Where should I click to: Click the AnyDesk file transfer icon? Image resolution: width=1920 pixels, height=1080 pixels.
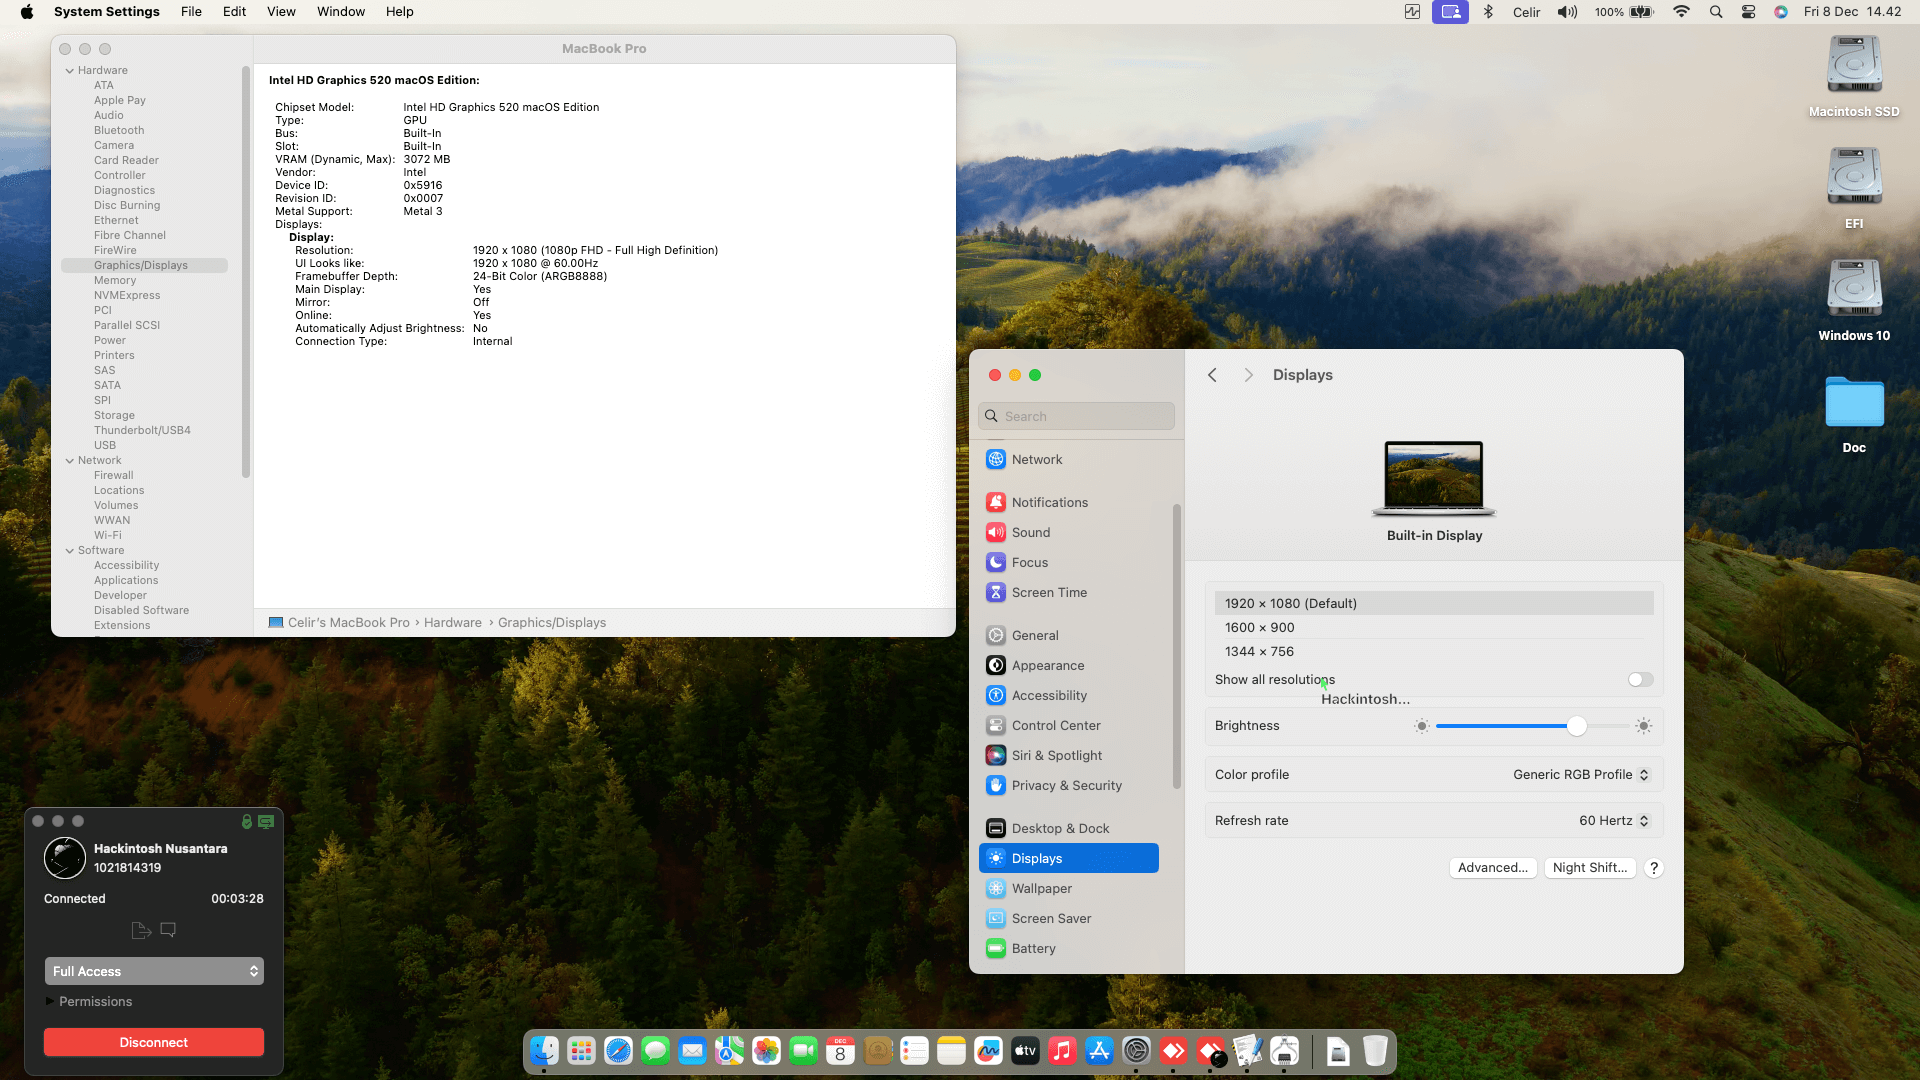coord(141,930)
